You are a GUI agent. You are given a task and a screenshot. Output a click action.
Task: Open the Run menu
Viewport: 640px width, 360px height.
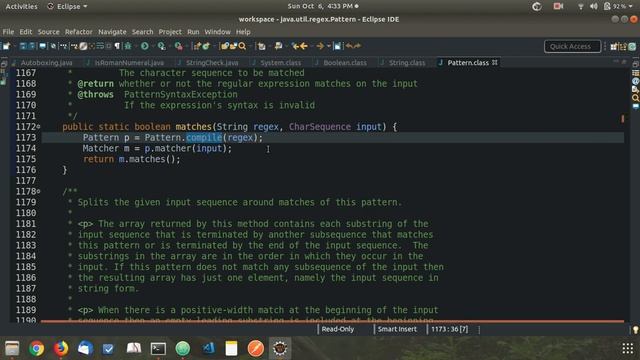click(193, 32)
